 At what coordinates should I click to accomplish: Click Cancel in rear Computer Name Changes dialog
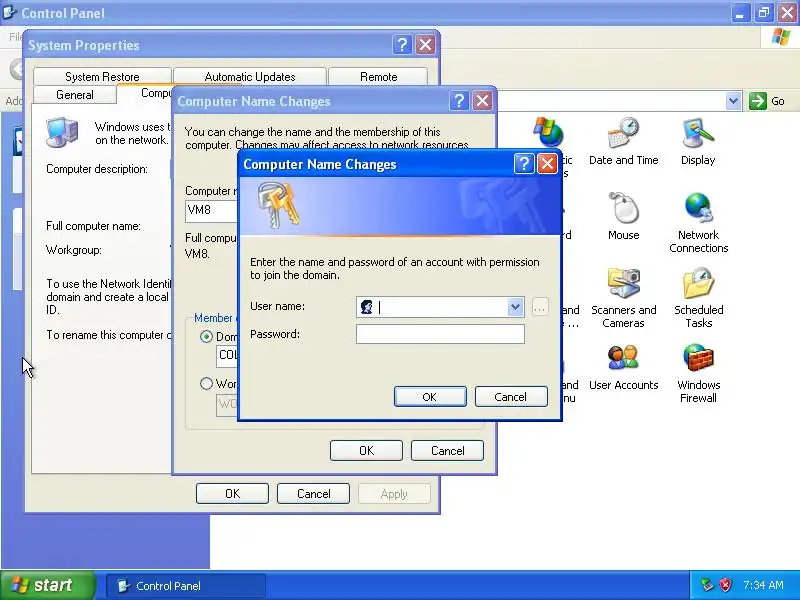click(x=447, y=451)
